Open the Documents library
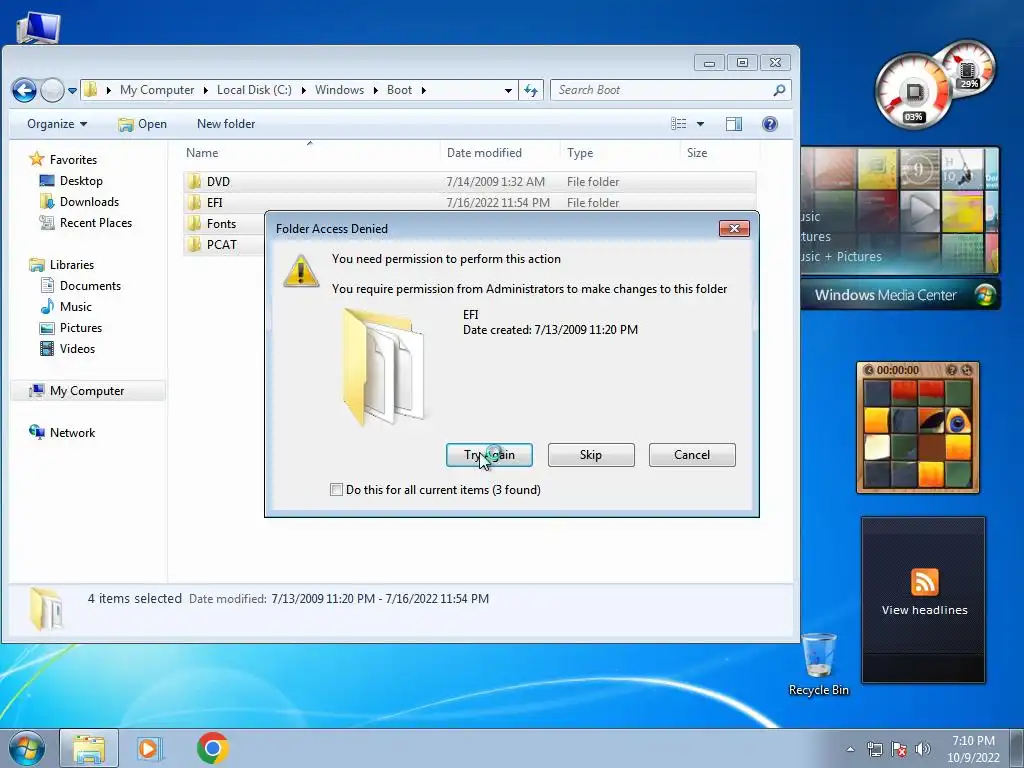This screenshot has height=768, width=1024. 90,285
